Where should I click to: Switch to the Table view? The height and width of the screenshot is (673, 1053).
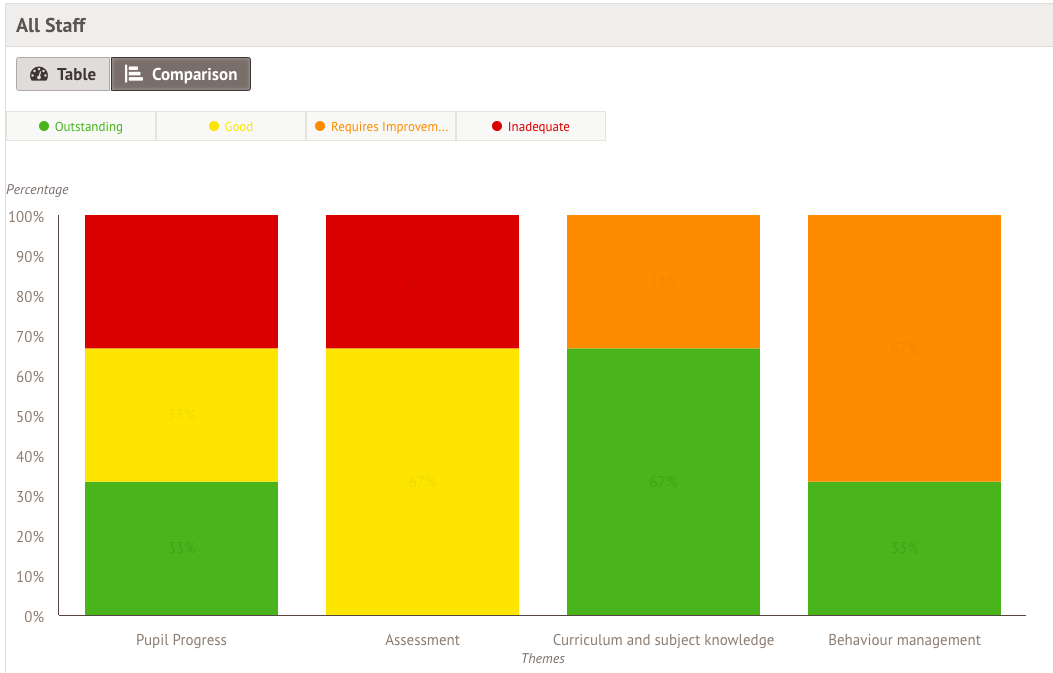(x=62, y=74)
